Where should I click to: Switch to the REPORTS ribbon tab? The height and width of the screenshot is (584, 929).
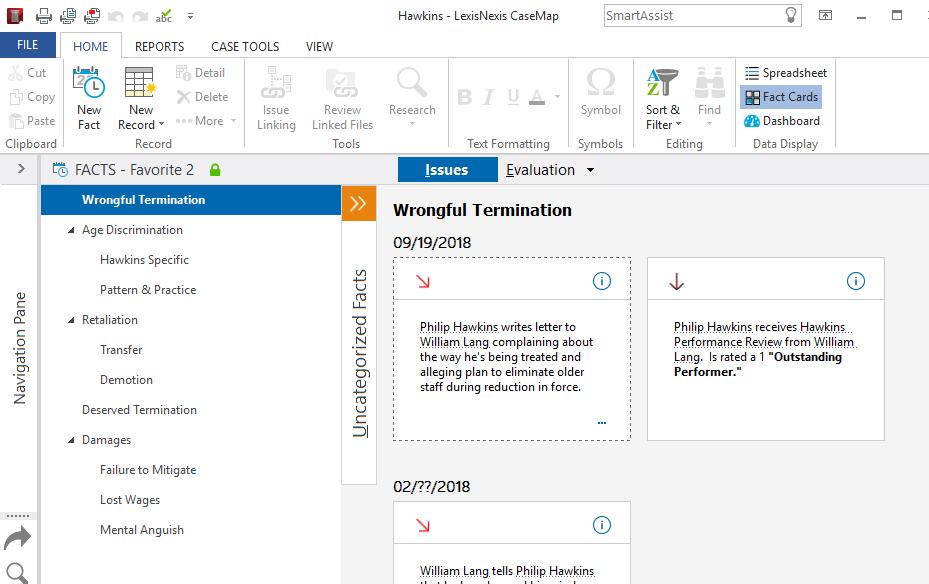159,46
